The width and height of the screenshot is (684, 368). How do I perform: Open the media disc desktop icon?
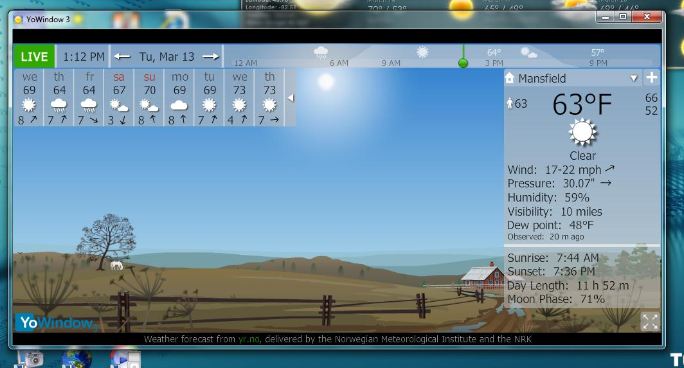click(x=125, y=359)
